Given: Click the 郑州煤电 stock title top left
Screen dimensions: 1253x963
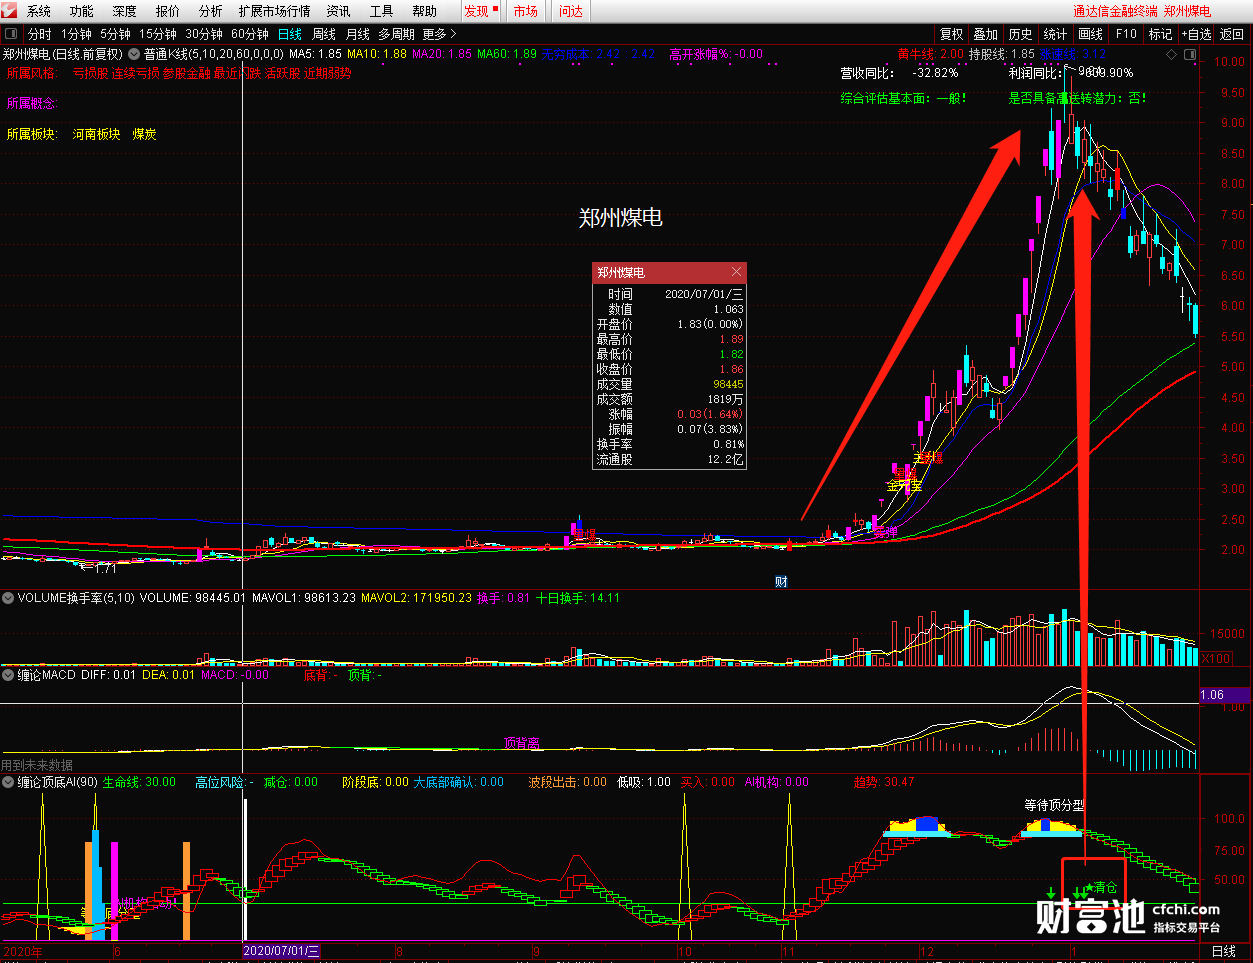Looking at the screenshot, I should tap(26, 54).
